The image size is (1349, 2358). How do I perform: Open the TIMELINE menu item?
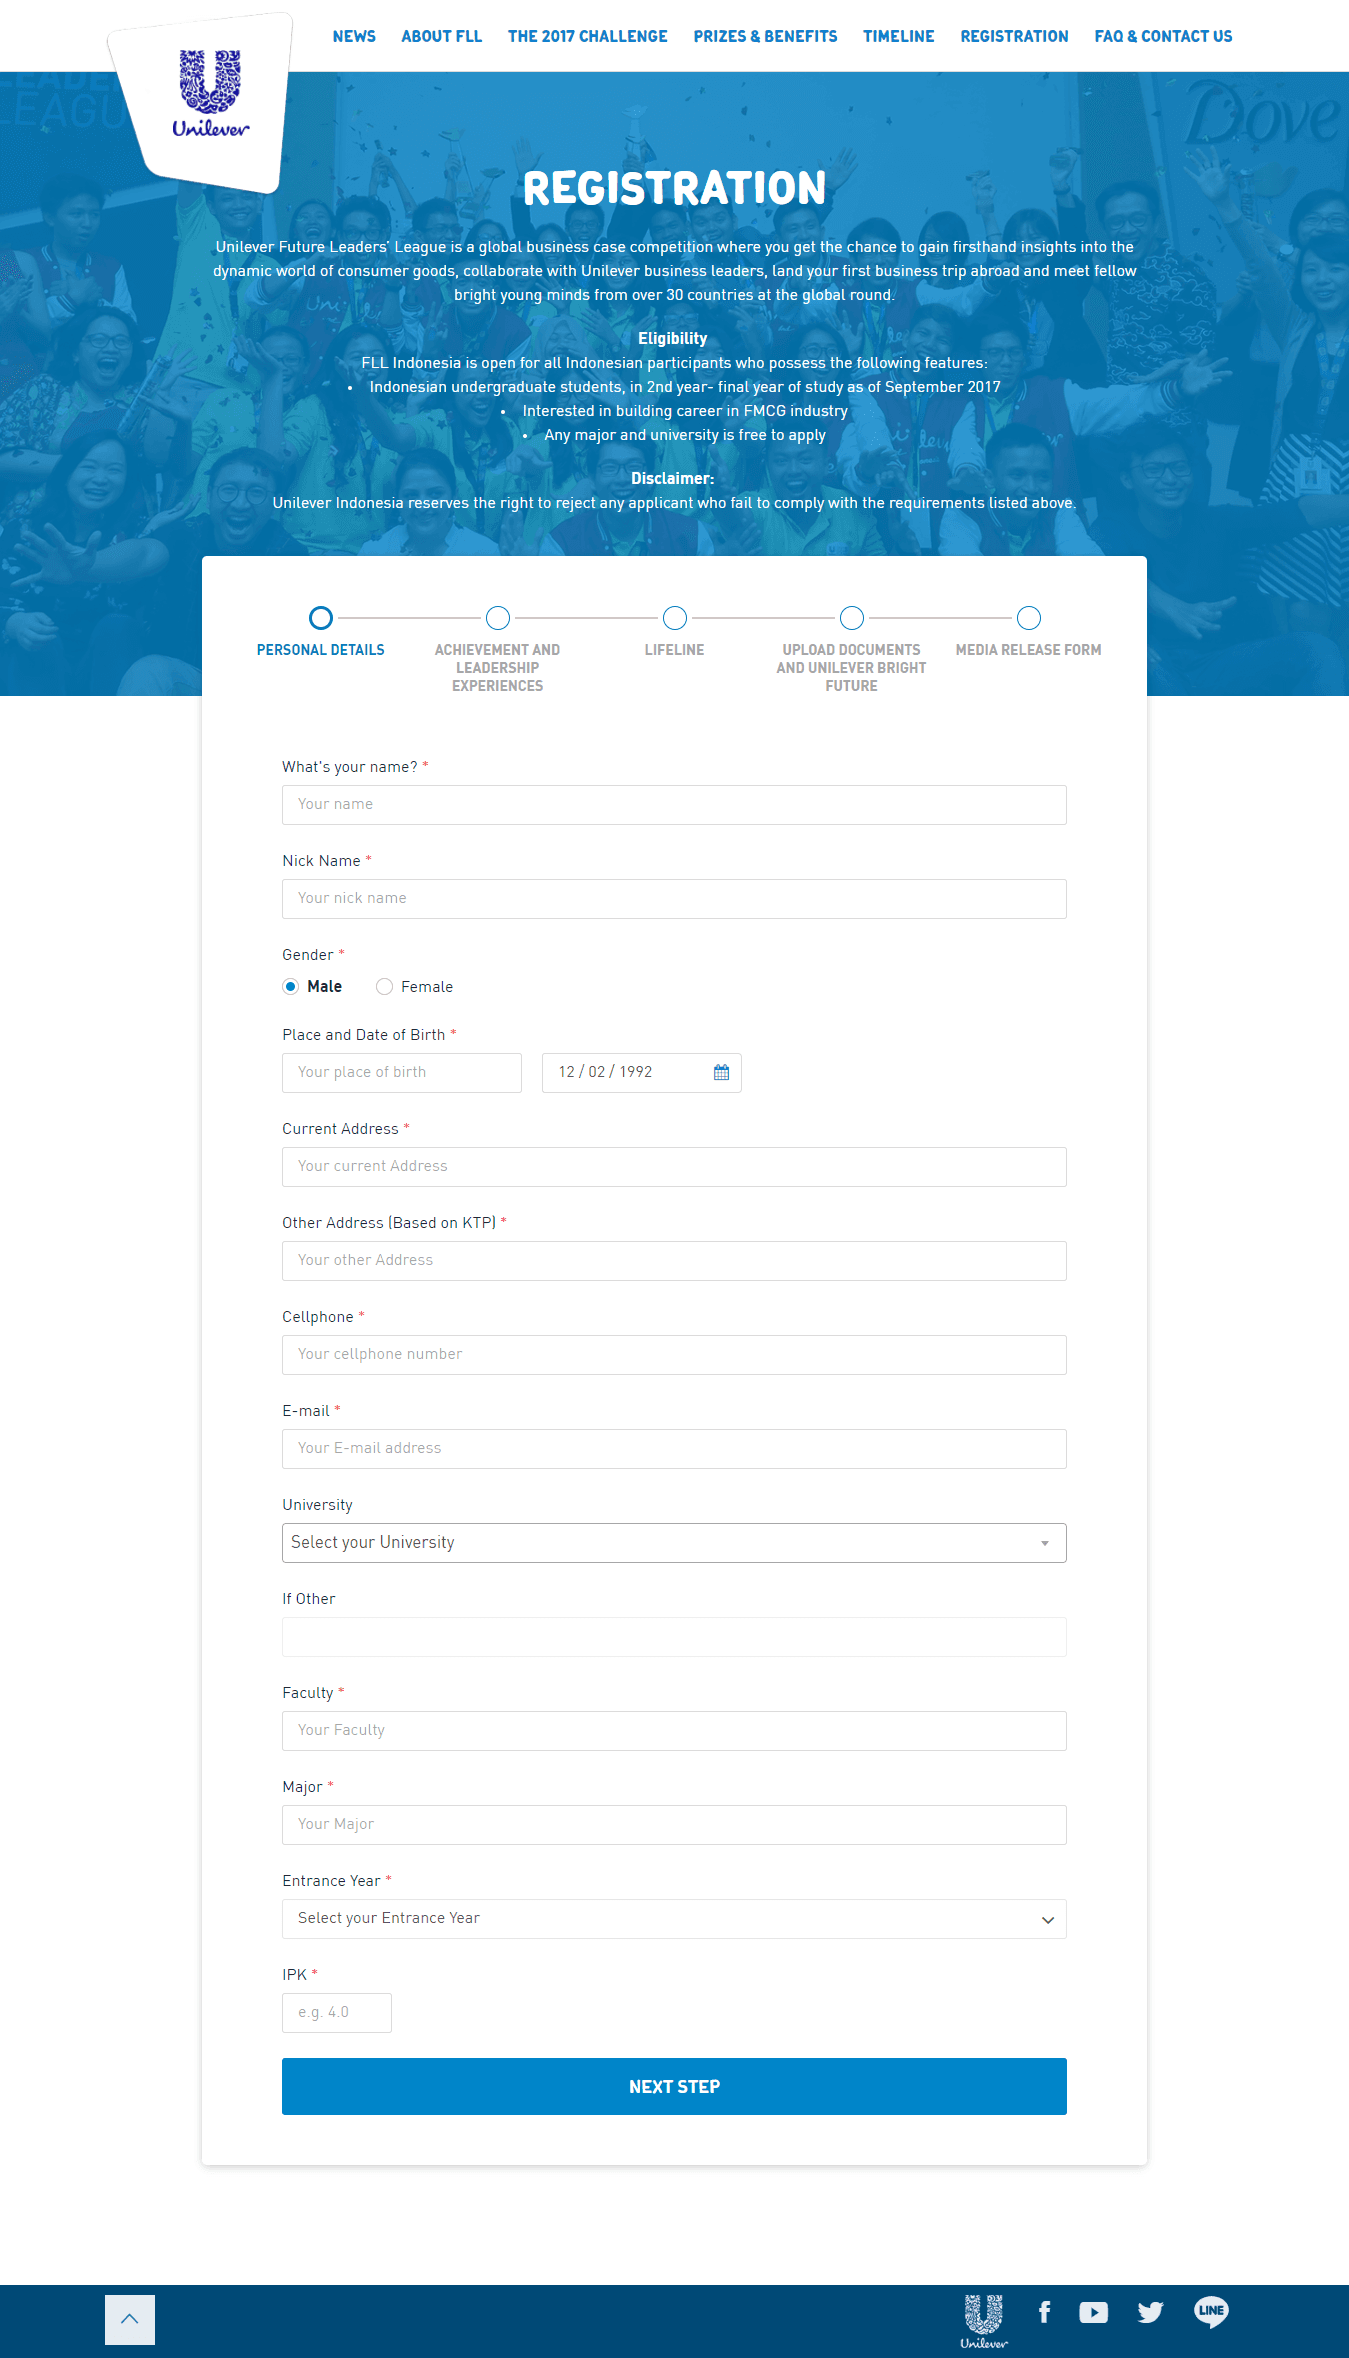pyautogui.click(x=898, y=36)
